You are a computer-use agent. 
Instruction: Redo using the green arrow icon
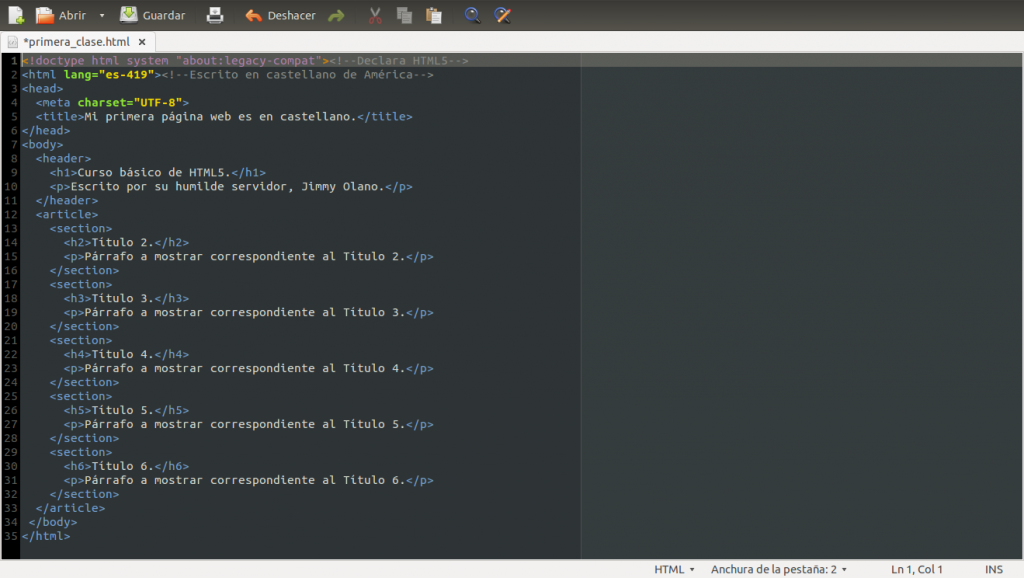[x=336, y=15]
